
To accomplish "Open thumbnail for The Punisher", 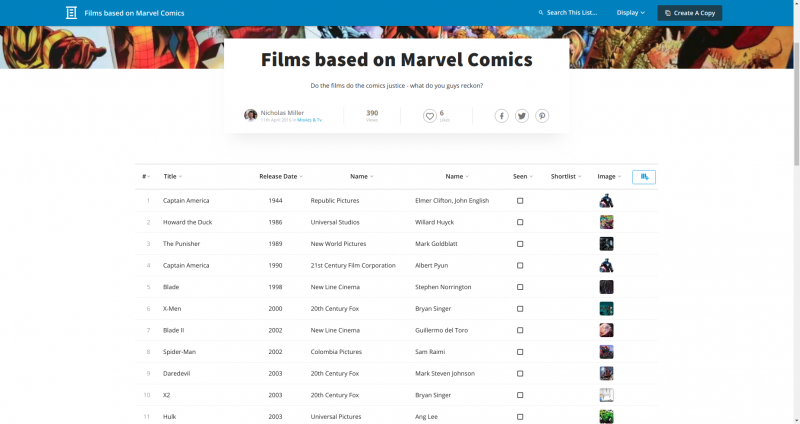I will point(606,244).
